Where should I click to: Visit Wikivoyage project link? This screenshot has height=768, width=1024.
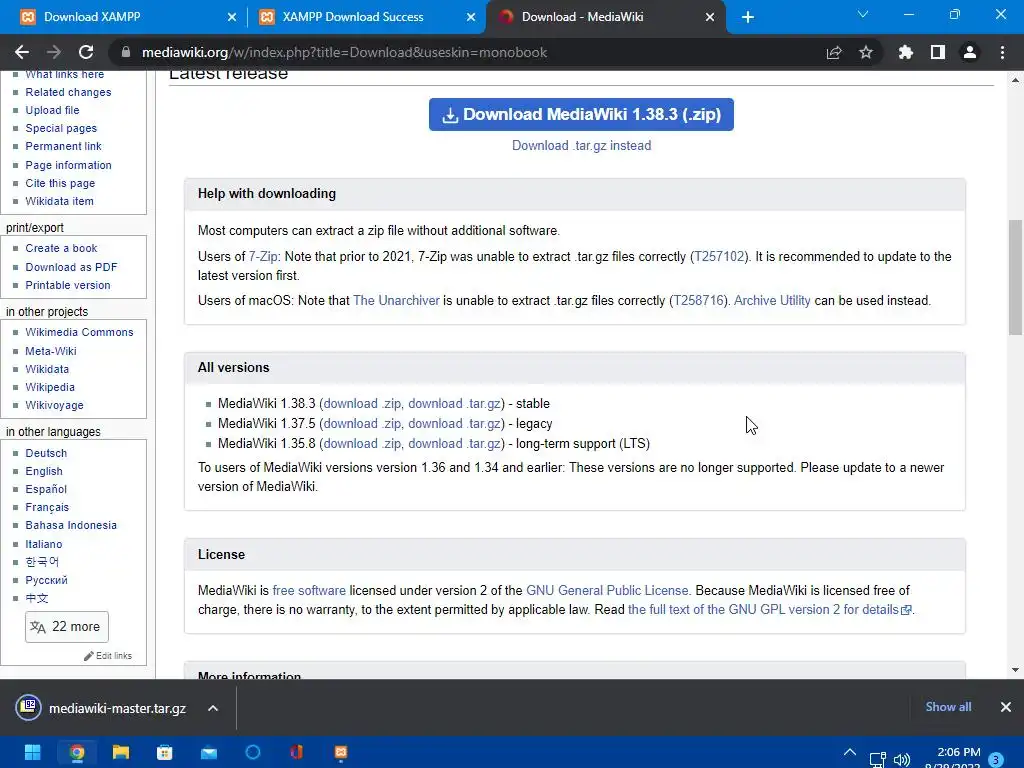tap(54, 406)
